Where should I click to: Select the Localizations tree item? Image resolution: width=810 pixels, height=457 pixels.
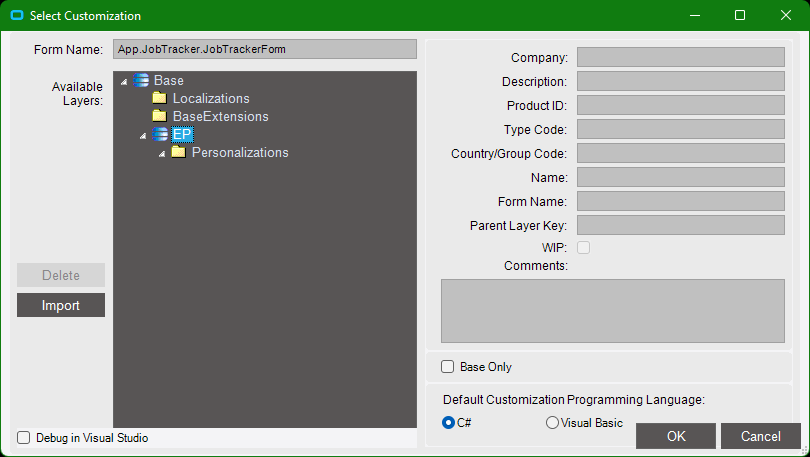click(x=211, y=98)
